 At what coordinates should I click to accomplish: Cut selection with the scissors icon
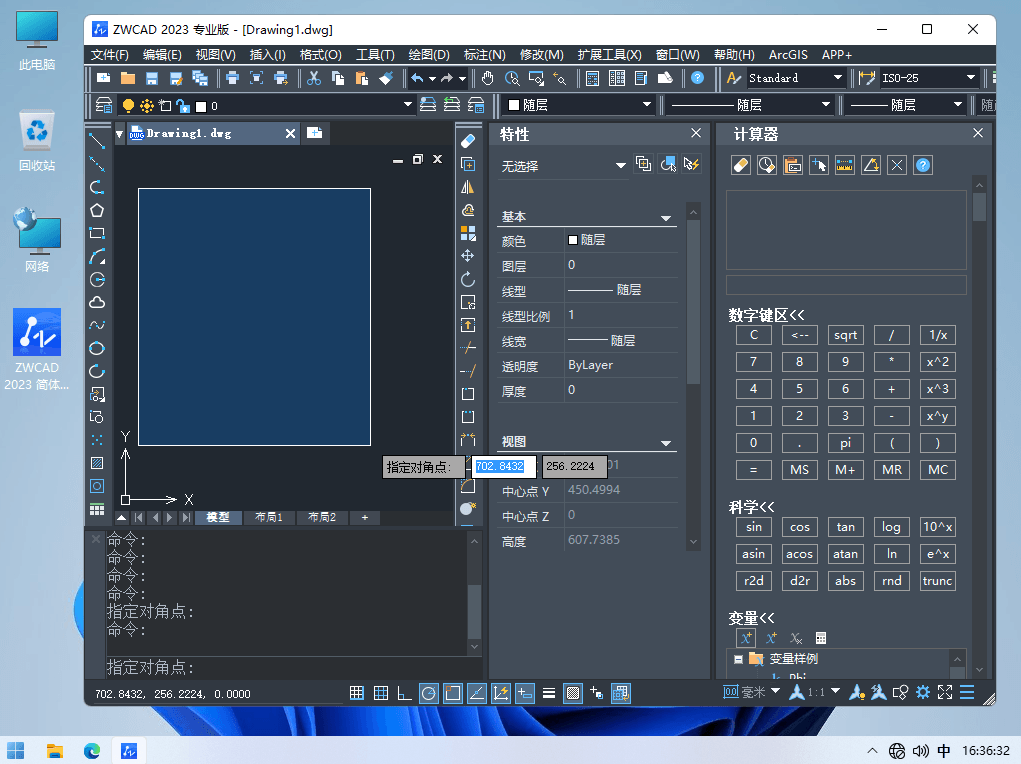pyautogui.click(x=314, y=78)
